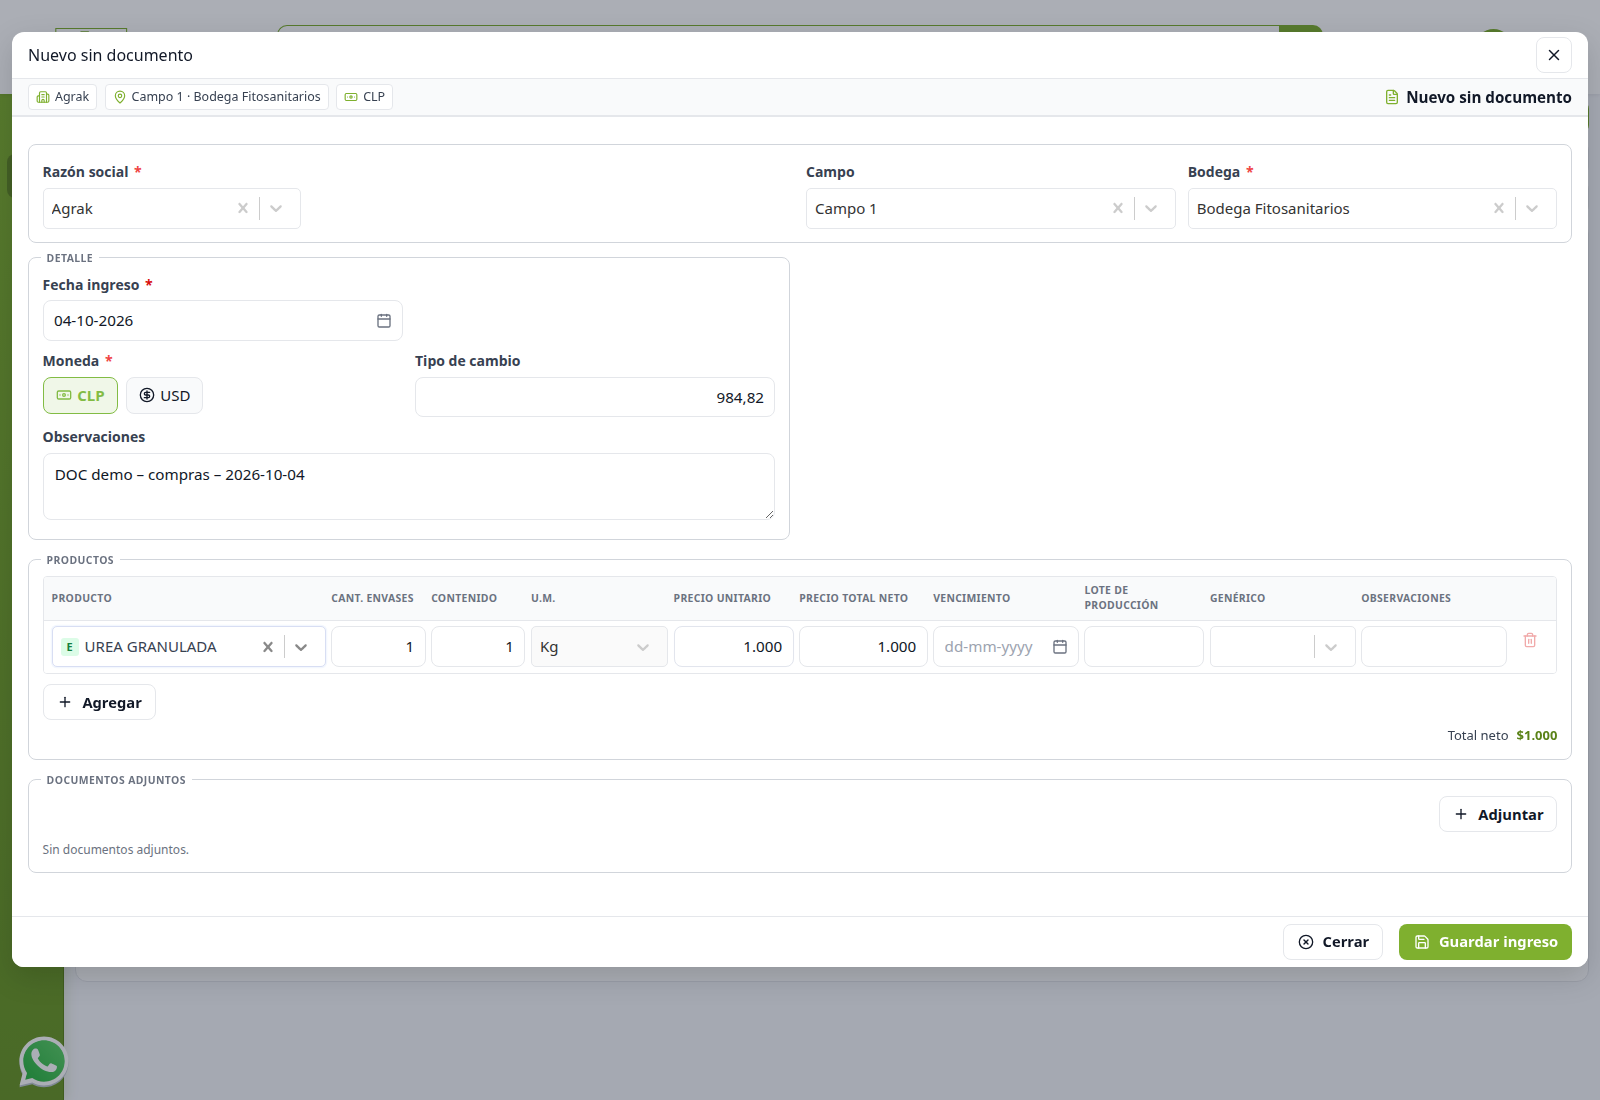Screen dimensions: 1600x1100
Task: Click the Fecha ingreso date field
Action: tap(223, 321)
